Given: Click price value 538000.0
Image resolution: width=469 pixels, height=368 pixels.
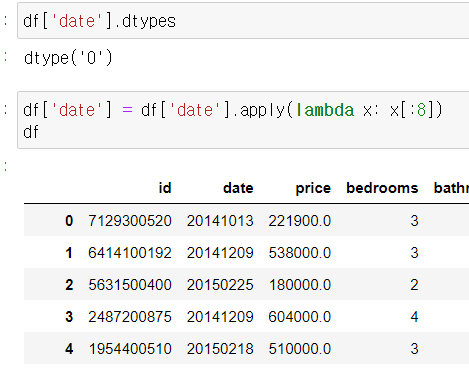Looking at the screenshot, I should point(300,253).
